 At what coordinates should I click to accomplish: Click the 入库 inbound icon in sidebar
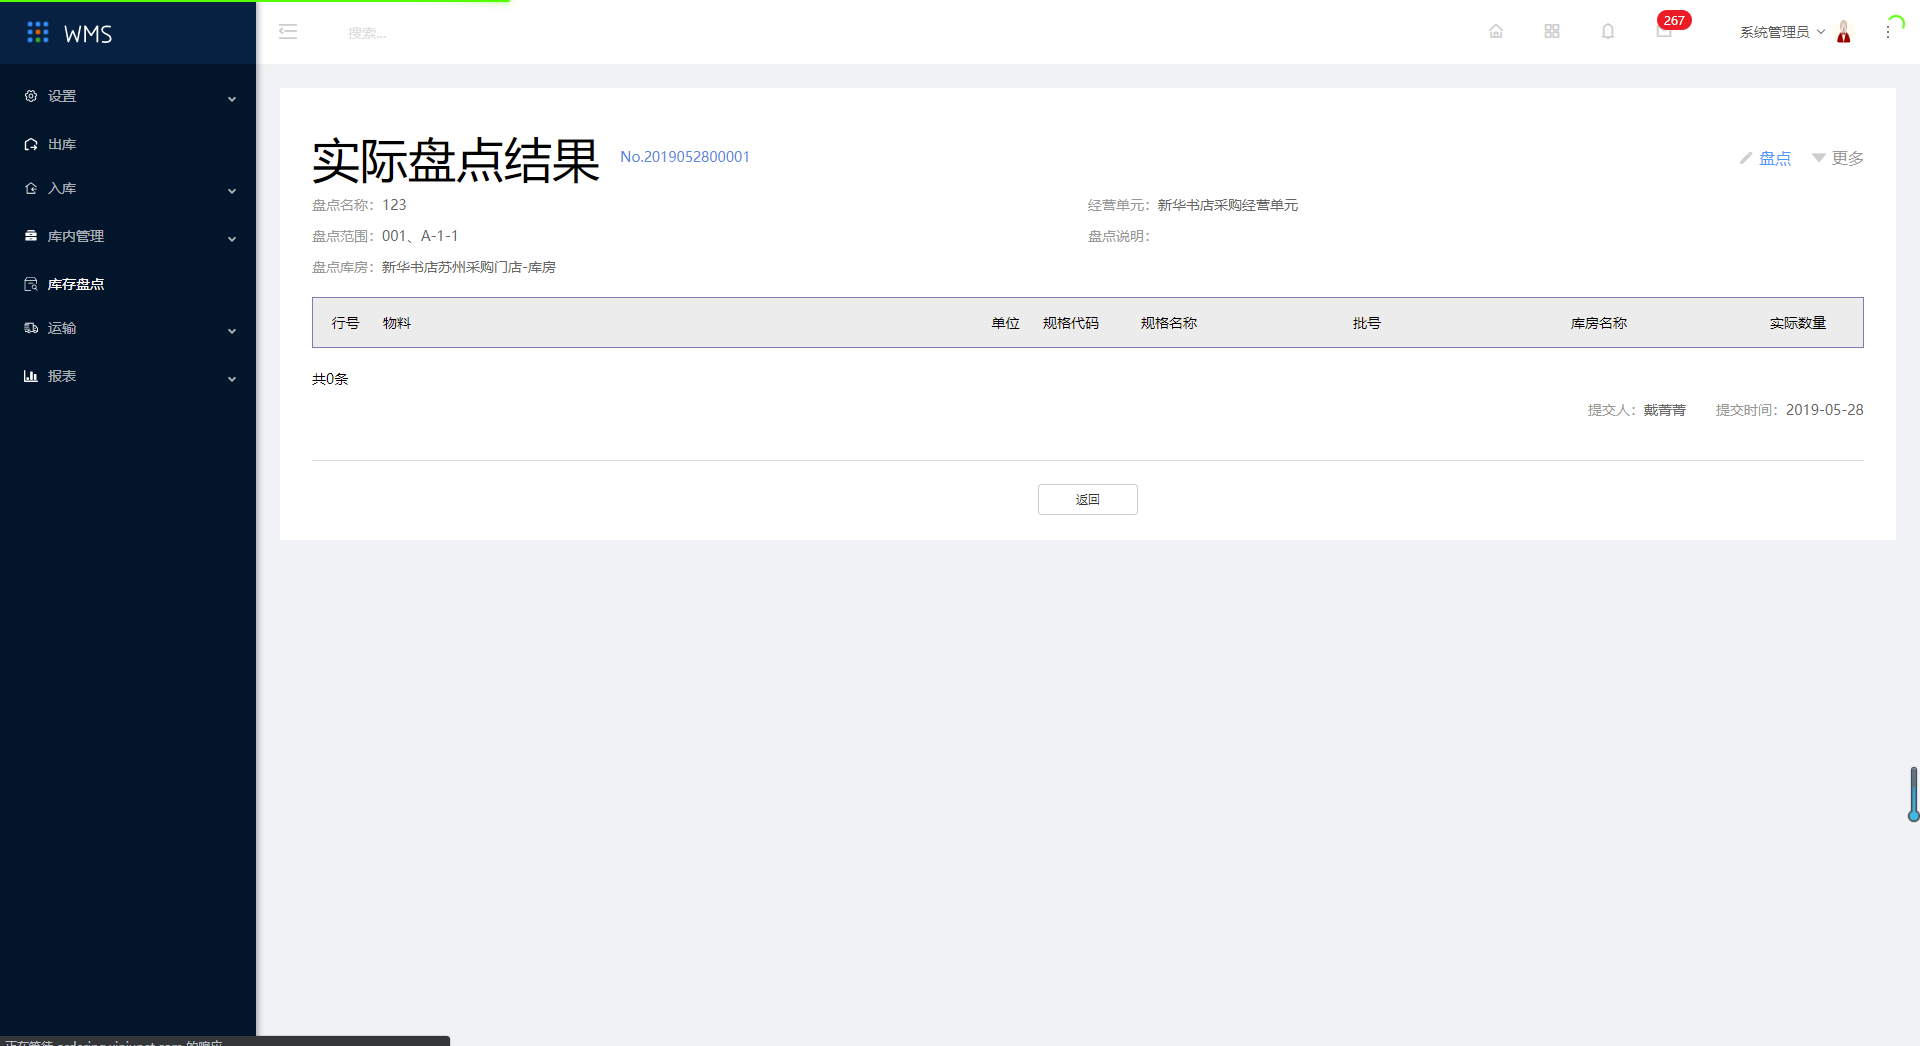click(x=31, y=188)
